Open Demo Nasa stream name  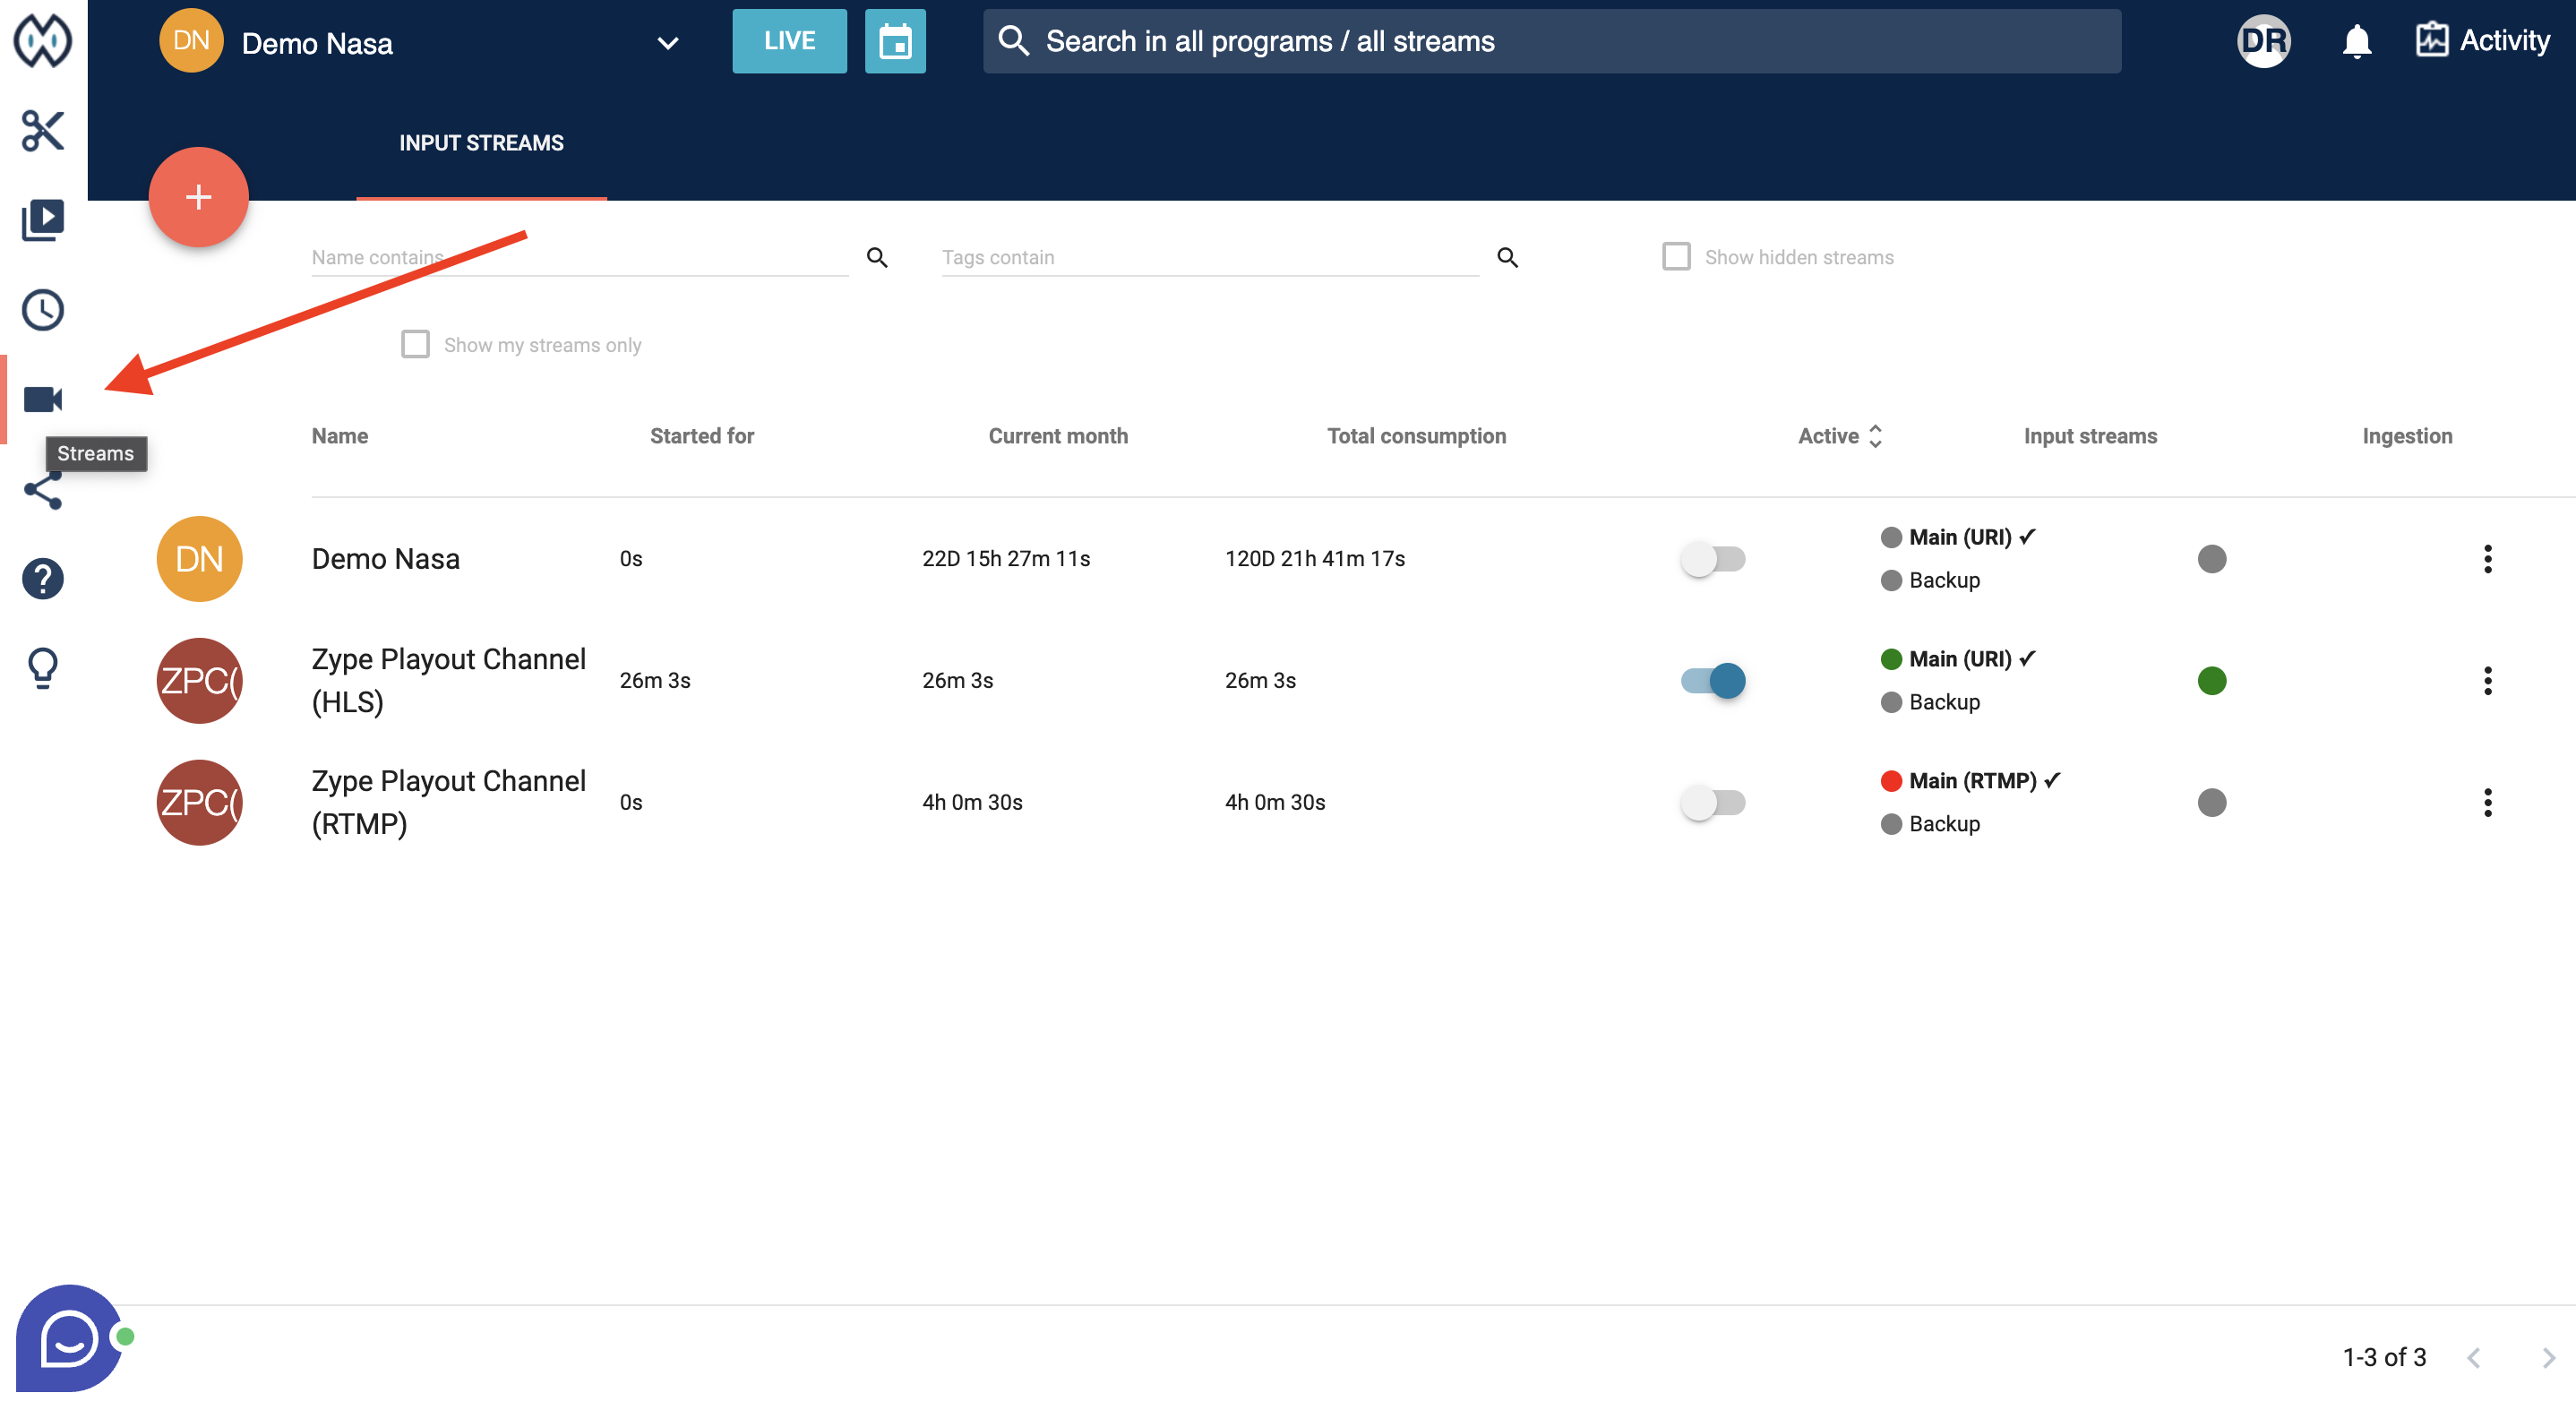385,558
